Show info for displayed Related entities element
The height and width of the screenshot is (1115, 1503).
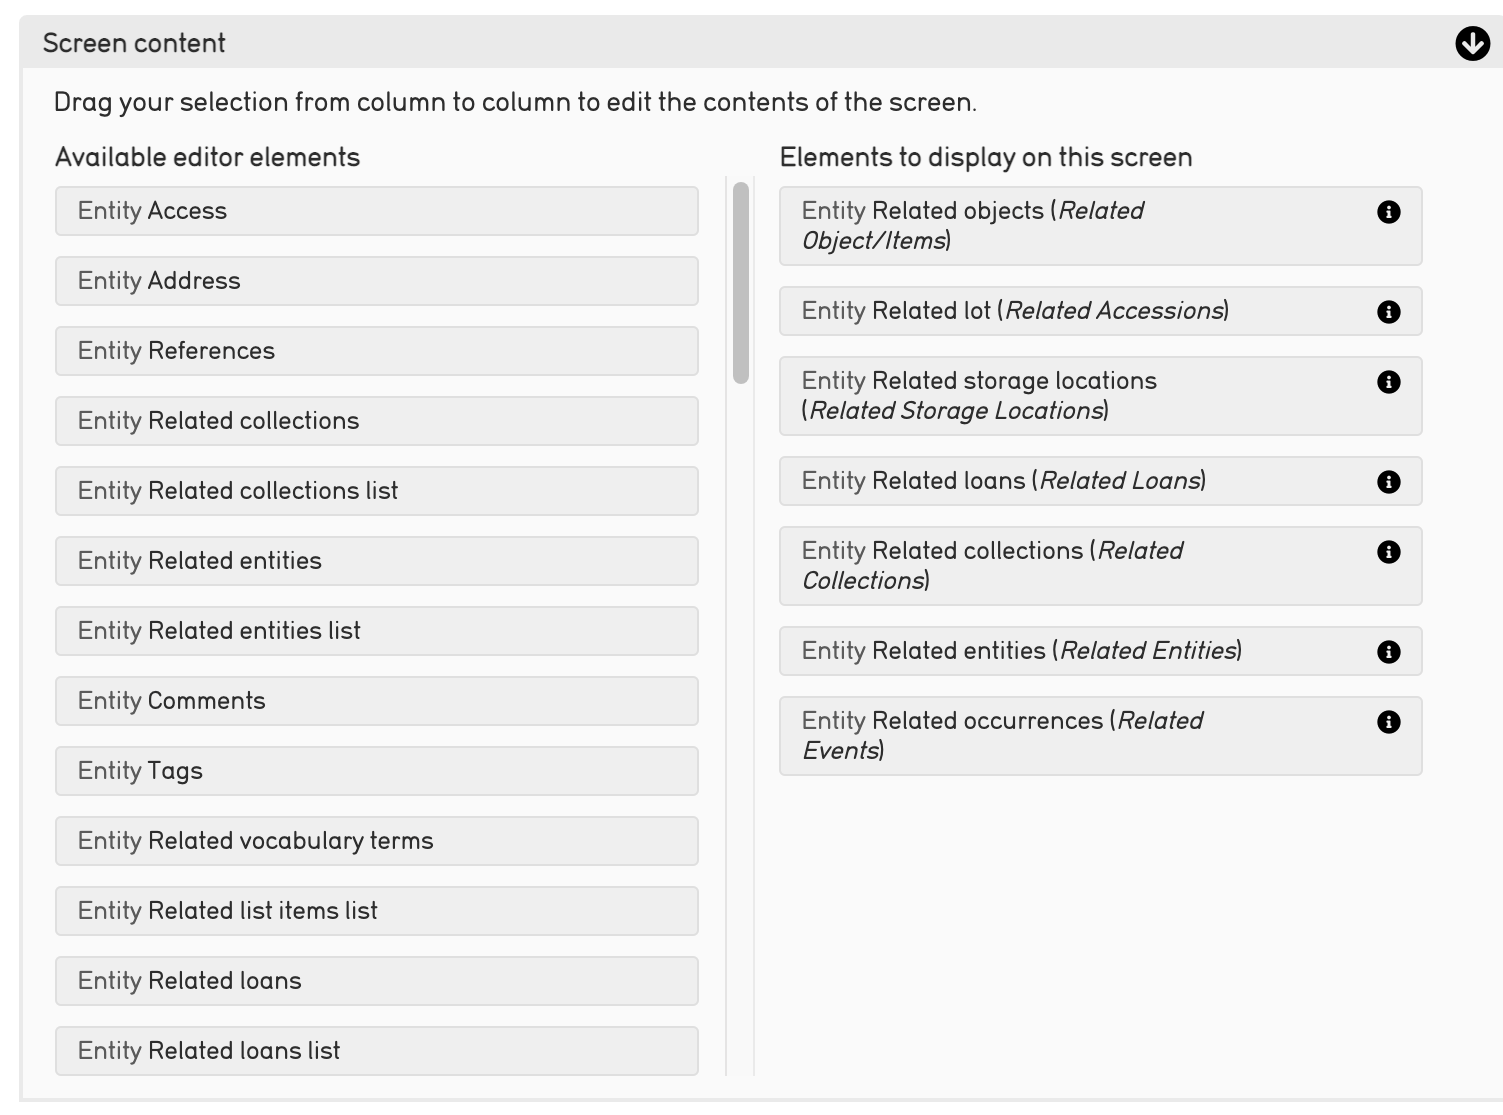coord(1388,652)
